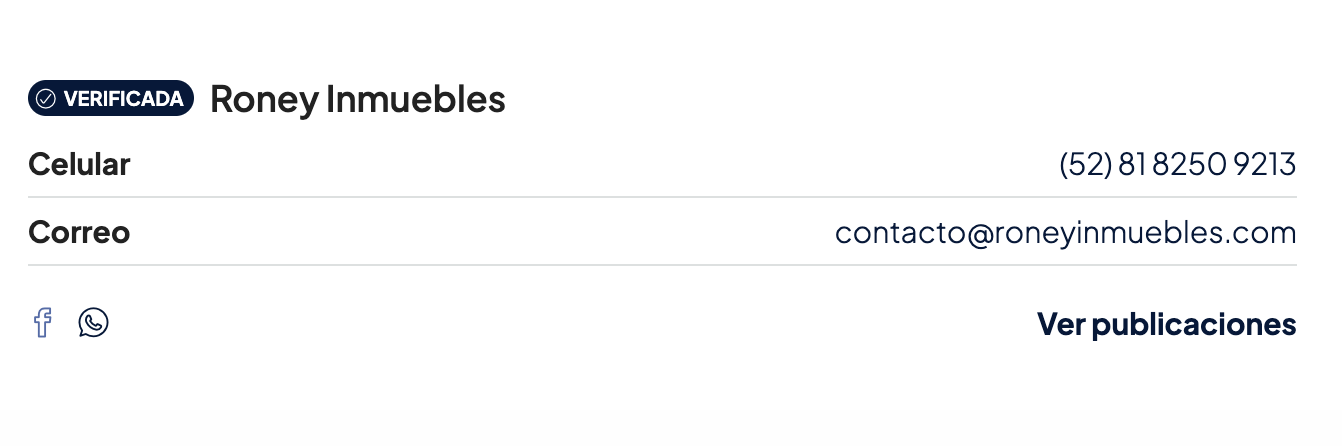Click the (52) country code in the phone number

1085,164
